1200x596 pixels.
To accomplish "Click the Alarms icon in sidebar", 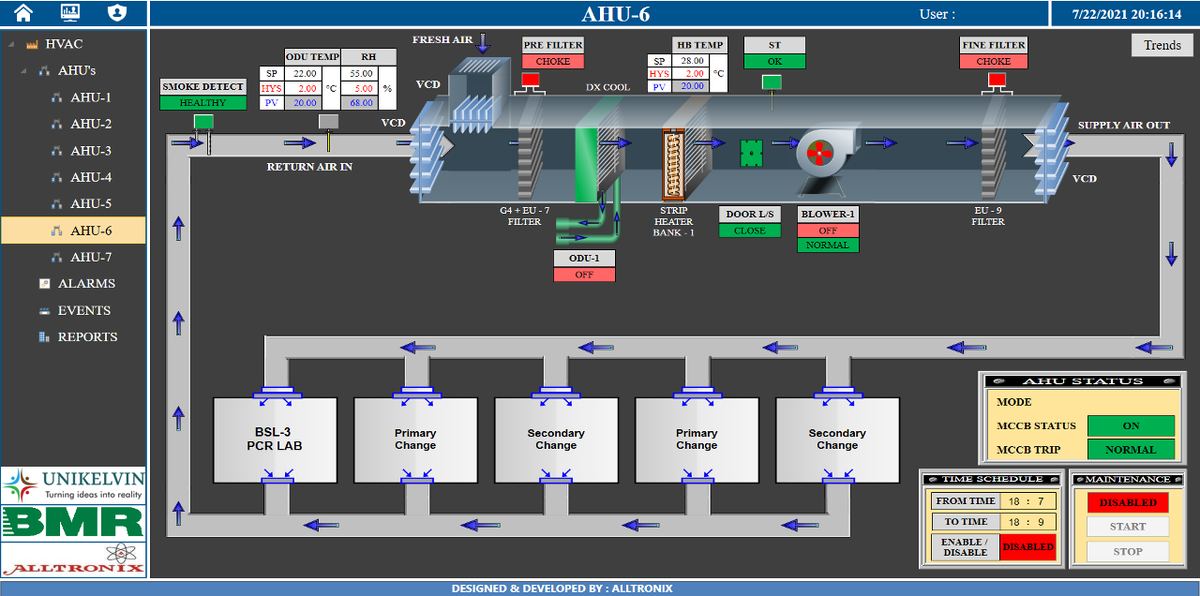I will [x=45, y=284].
